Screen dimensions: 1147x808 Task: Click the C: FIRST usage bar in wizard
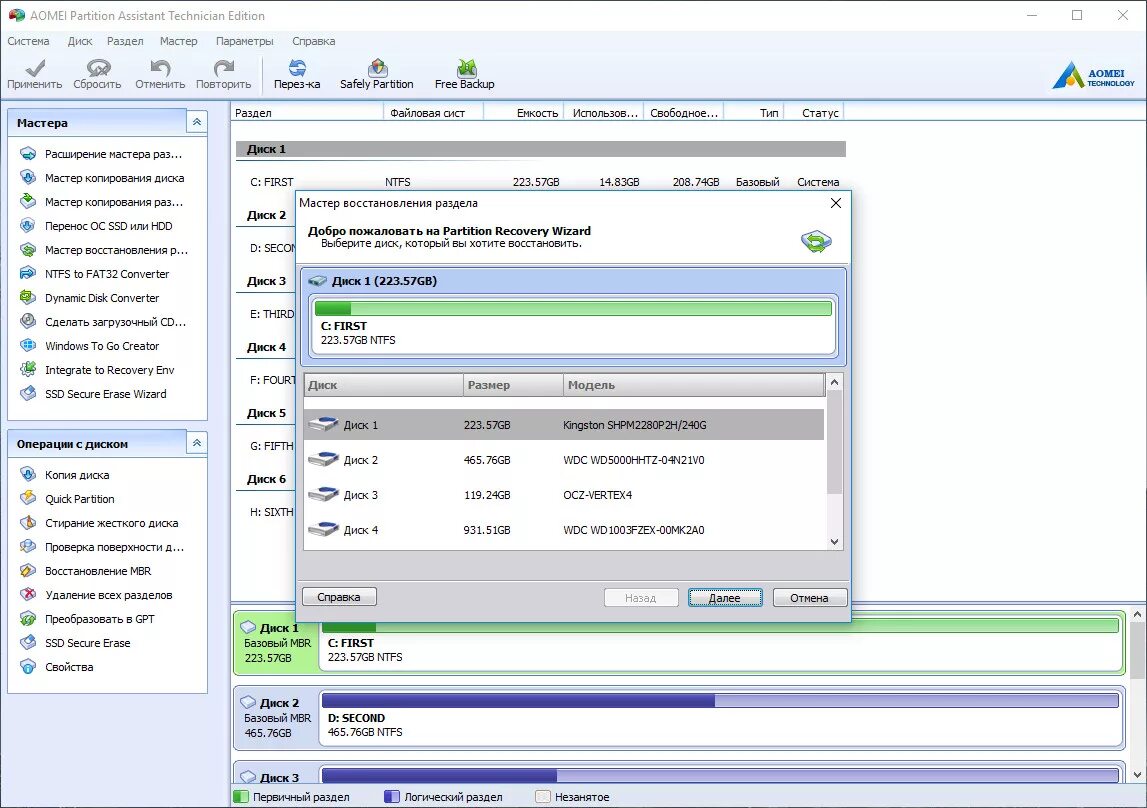[573, 309]
